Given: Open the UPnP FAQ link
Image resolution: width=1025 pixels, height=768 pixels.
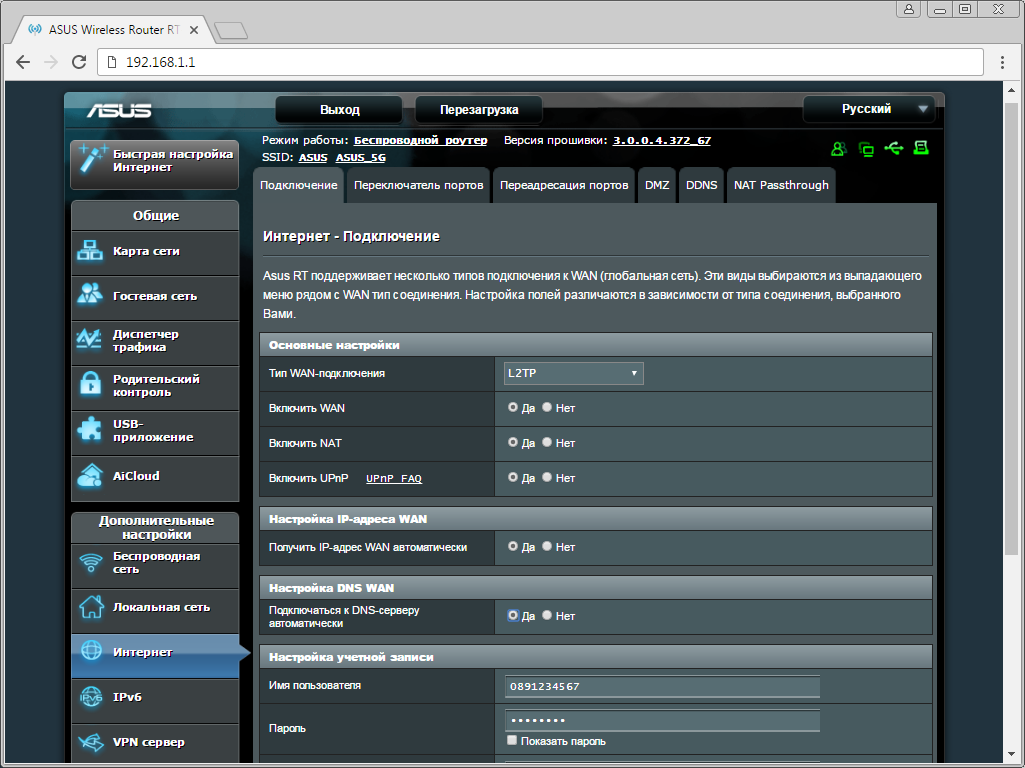Looking at the screenshot, I should click(394, 478).
